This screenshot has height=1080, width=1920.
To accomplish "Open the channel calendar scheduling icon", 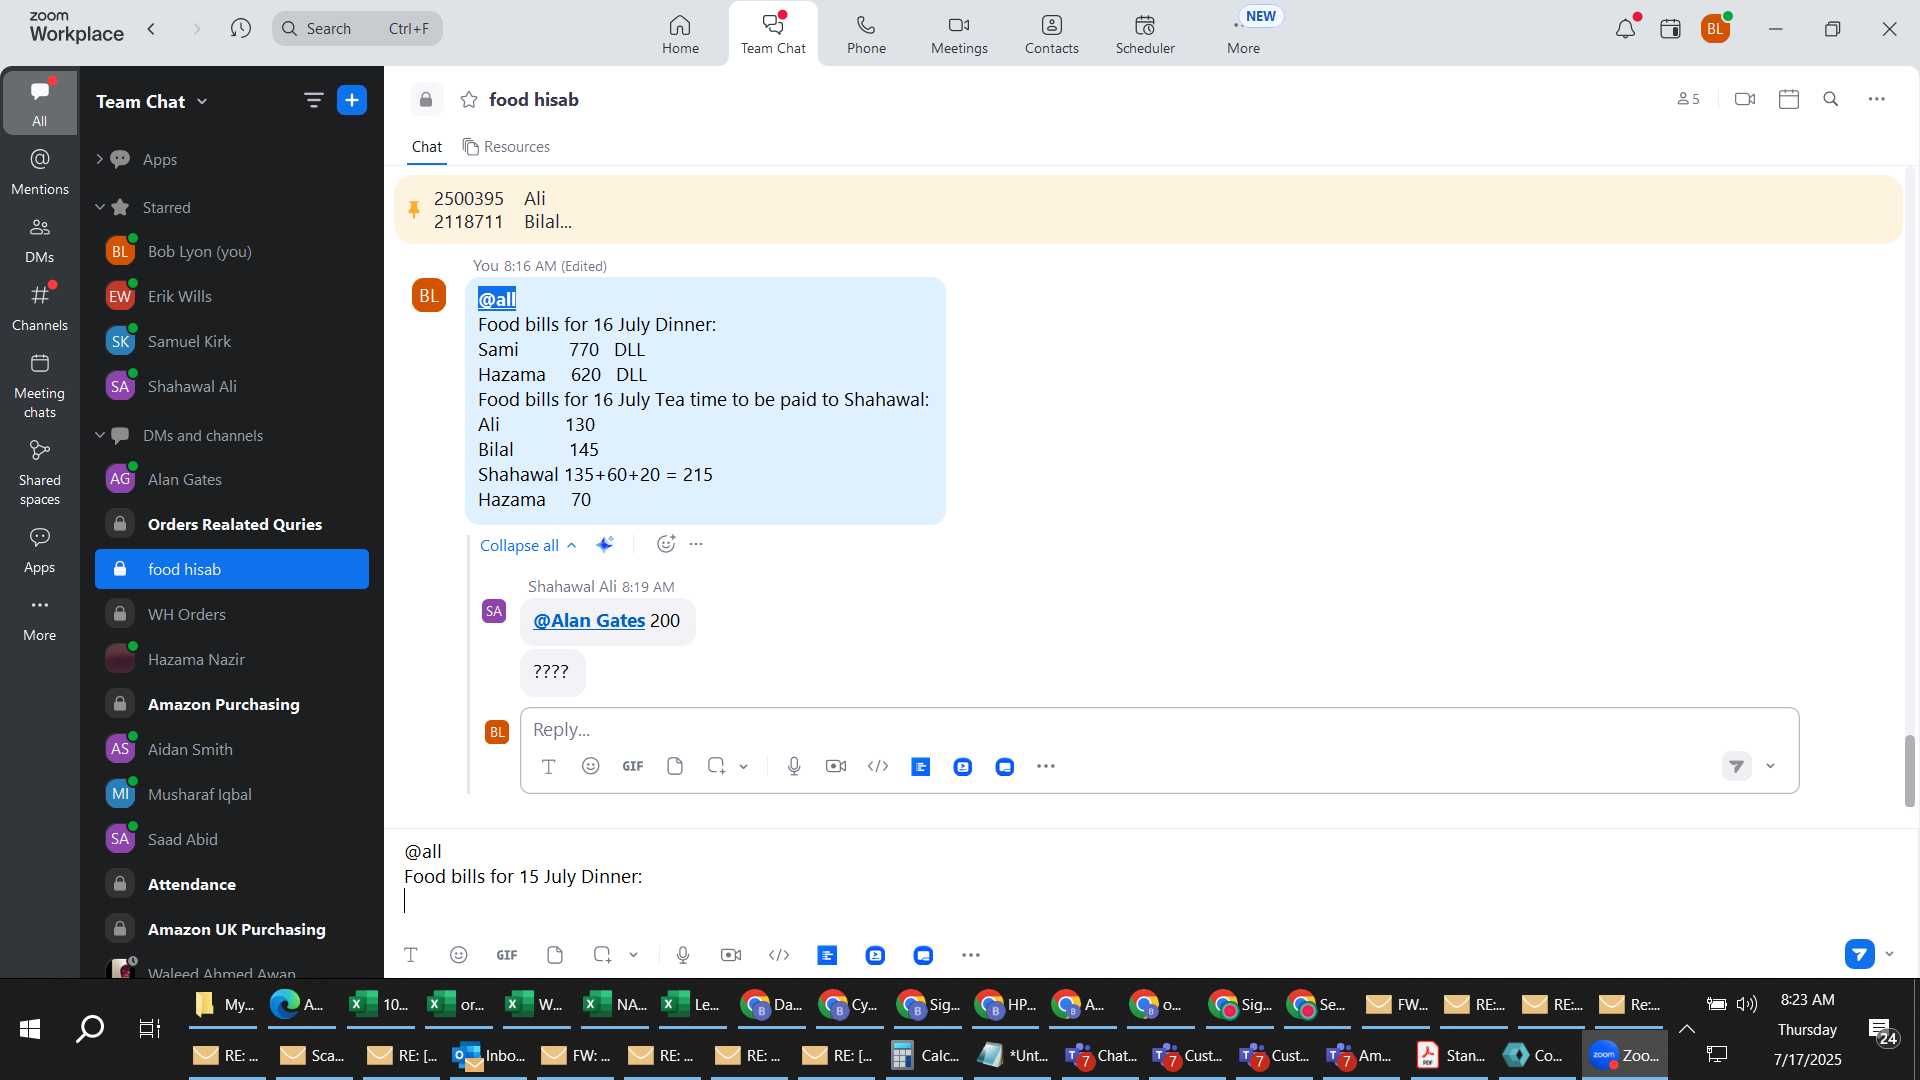I will [x=1789, y=99].
